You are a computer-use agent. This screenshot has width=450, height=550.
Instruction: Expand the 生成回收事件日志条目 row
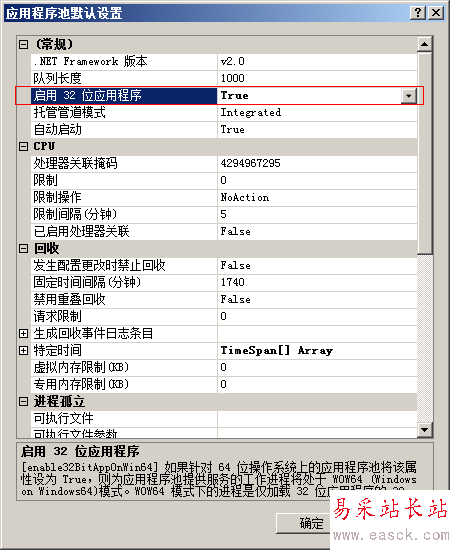23,334
